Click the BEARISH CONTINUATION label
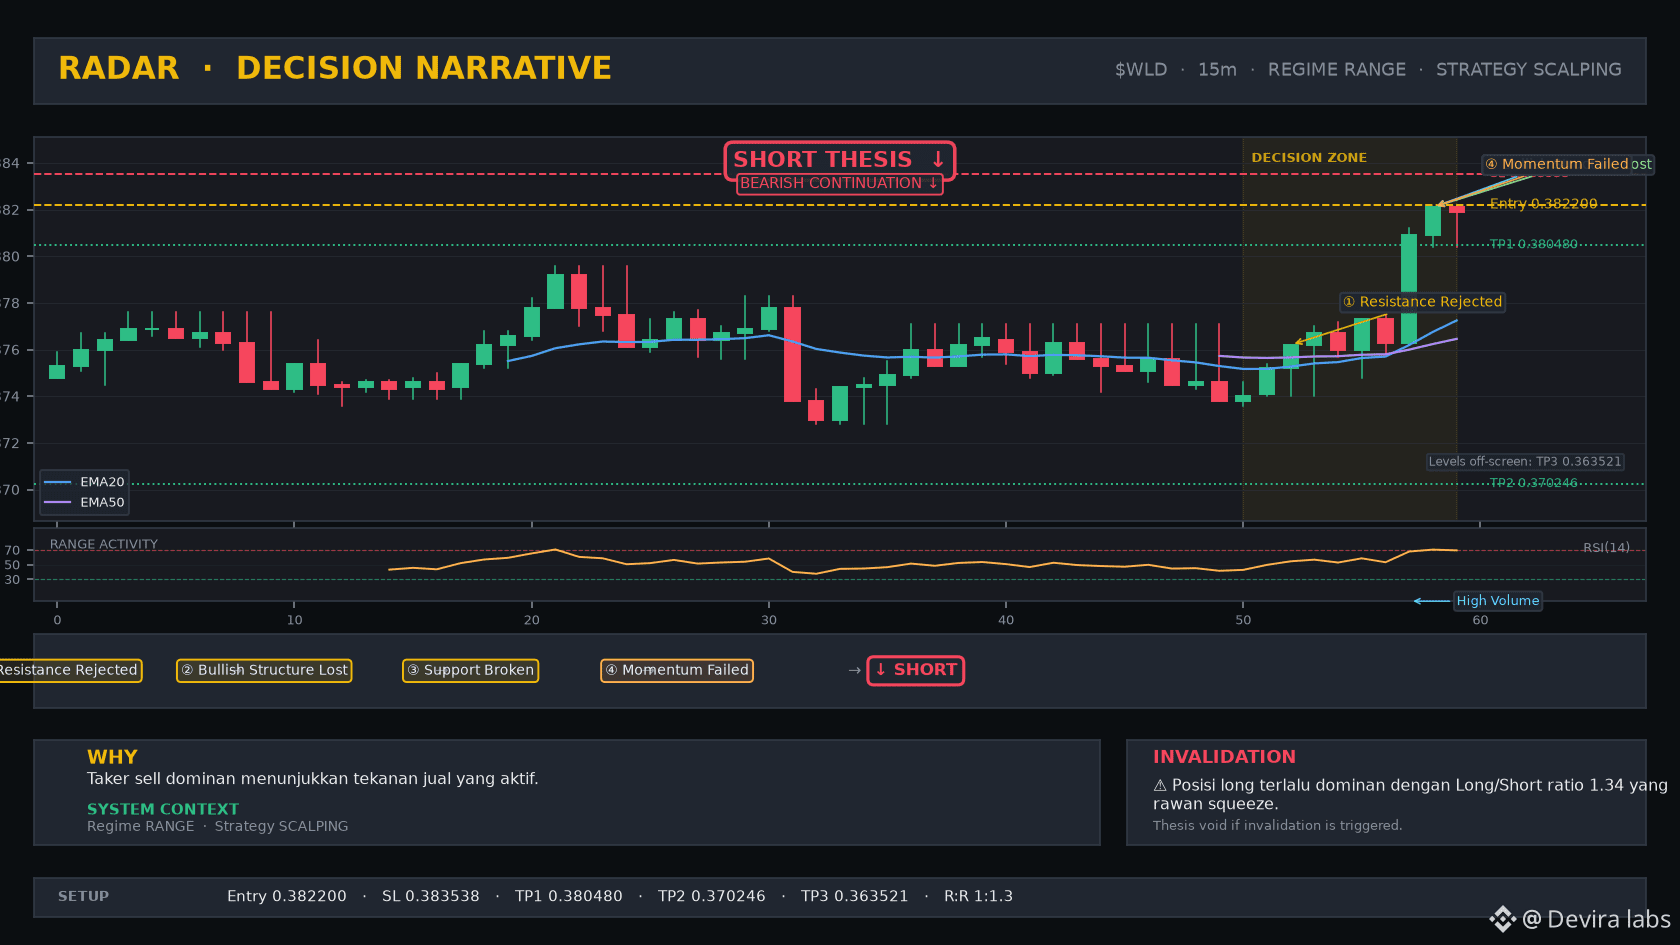Viewport: 1680px width, 945px height. pos(839,183)
